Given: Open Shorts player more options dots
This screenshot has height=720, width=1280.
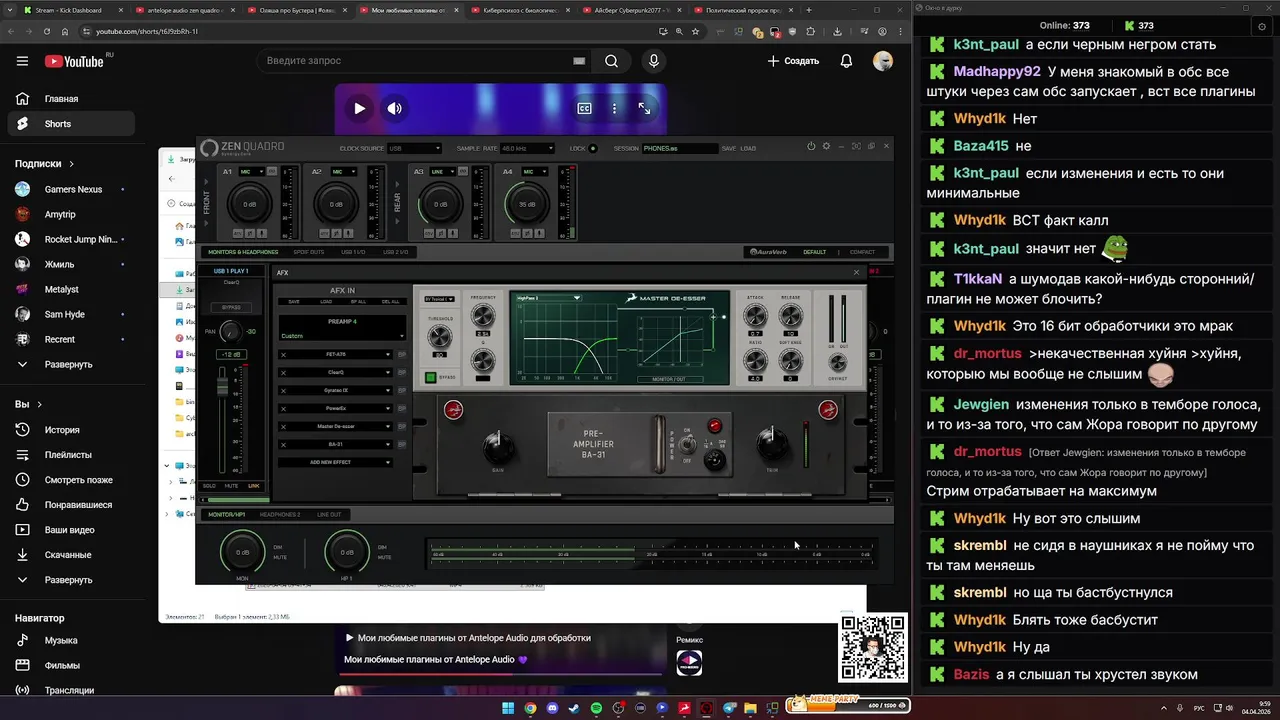Looking at the screenshot, I should 614,108.
